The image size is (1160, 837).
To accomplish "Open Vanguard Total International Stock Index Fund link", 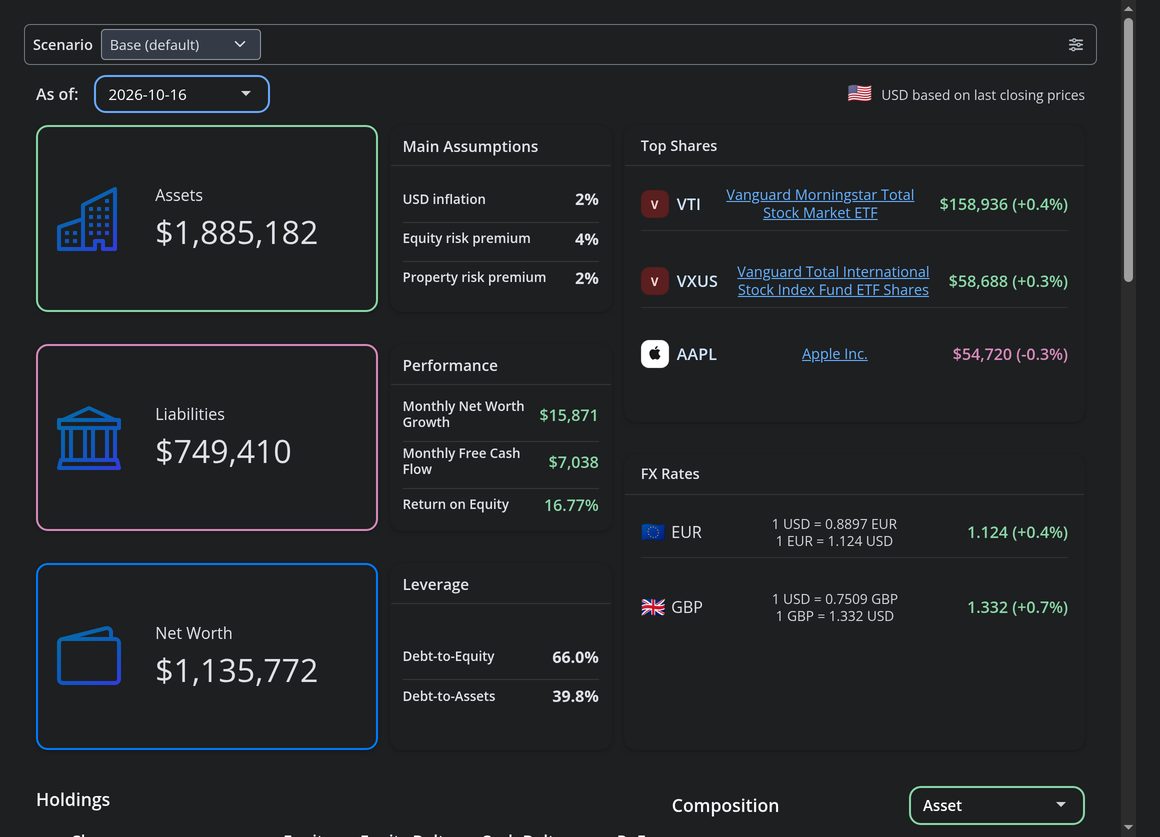I will click(x=833, y=280).
